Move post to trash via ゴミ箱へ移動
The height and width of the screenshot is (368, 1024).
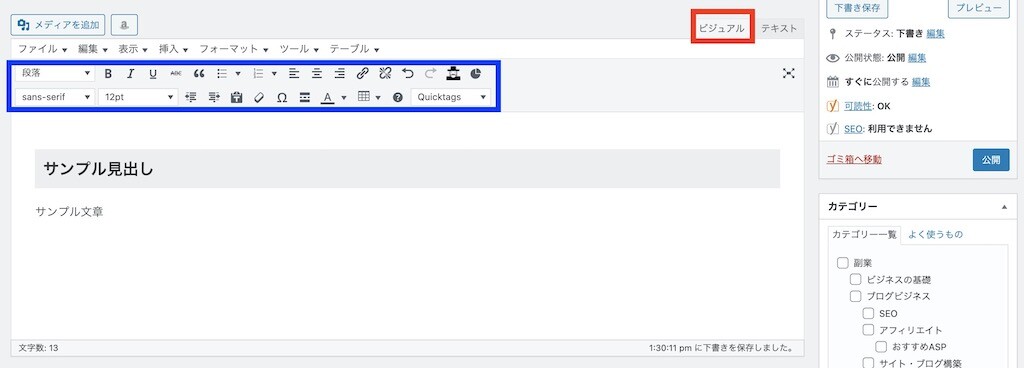(854, 159)
